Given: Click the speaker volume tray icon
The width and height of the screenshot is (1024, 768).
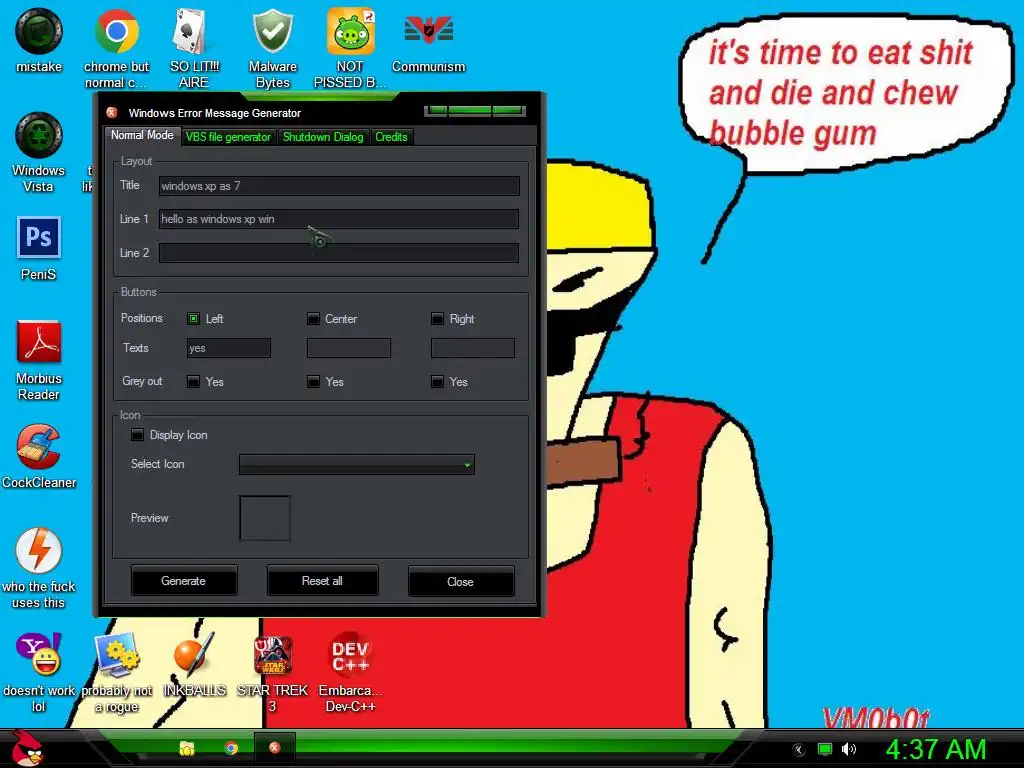Looking at the screenshot, I should (x=848, y=749).
